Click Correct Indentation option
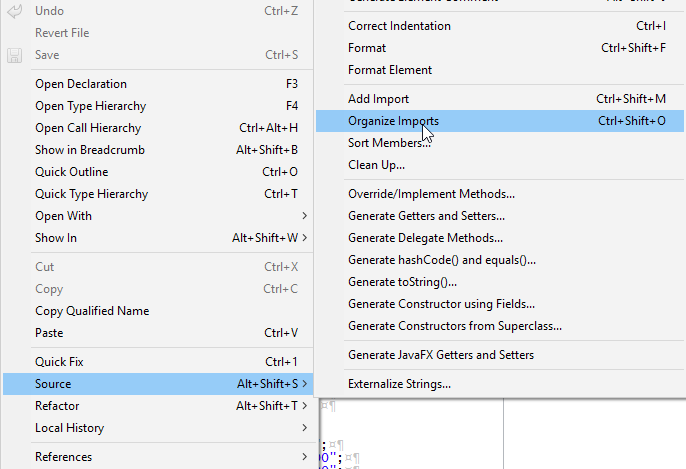 399,26
